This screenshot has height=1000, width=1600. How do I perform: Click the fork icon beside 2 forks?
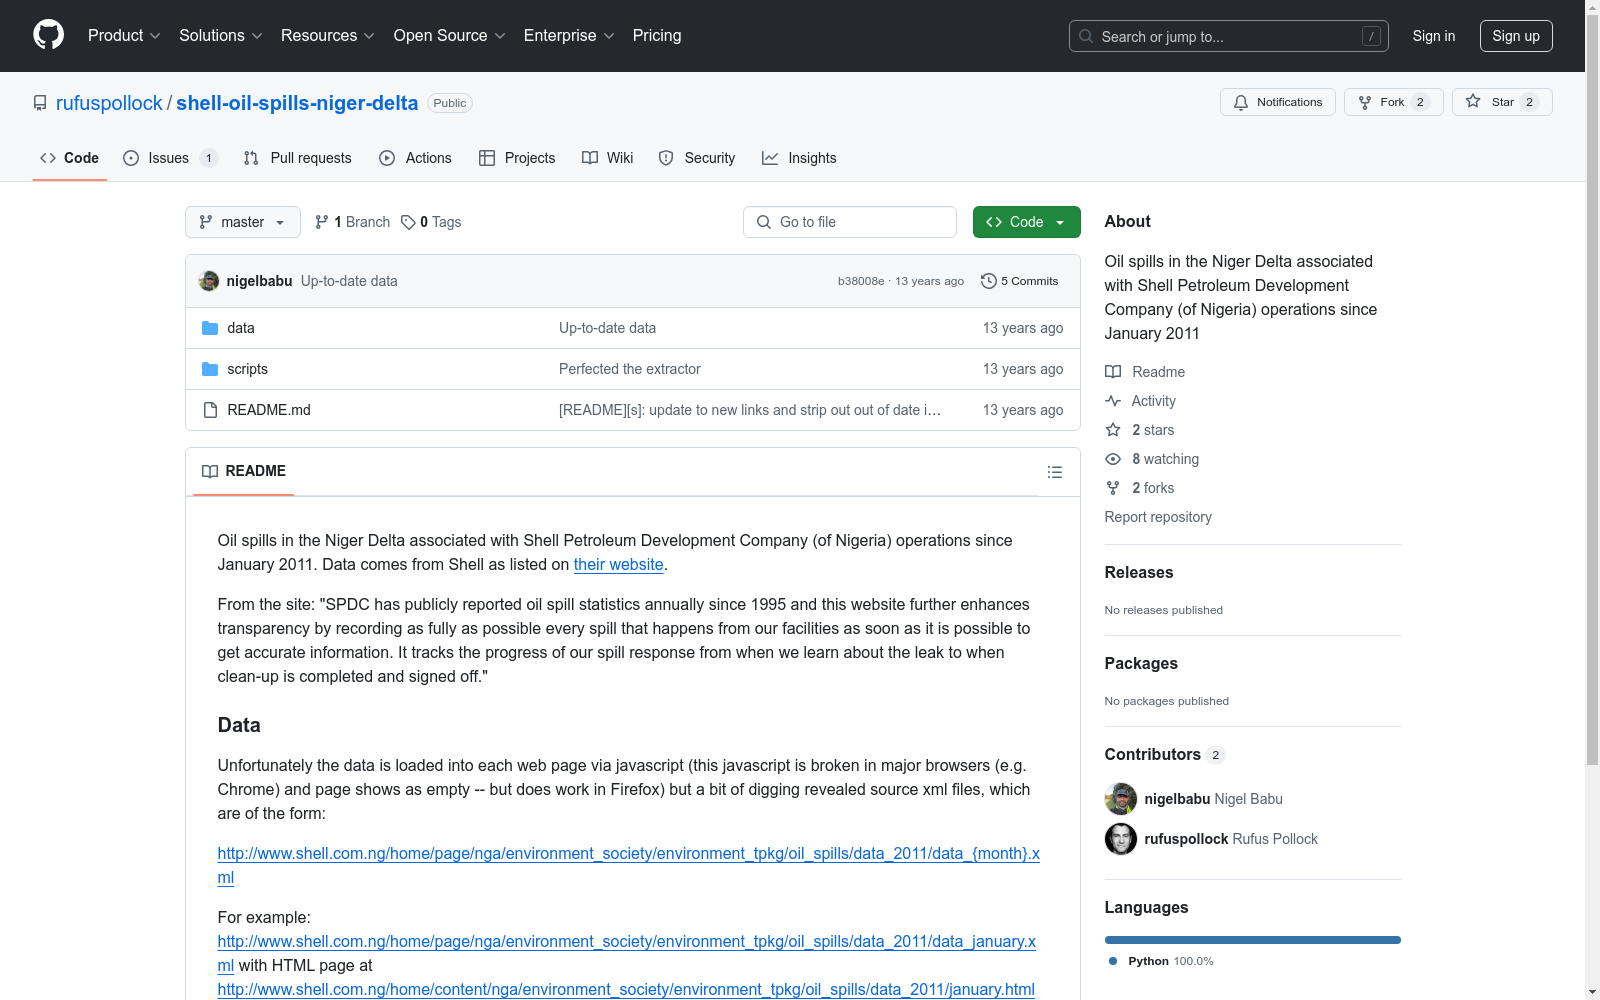pos(1113,488)
